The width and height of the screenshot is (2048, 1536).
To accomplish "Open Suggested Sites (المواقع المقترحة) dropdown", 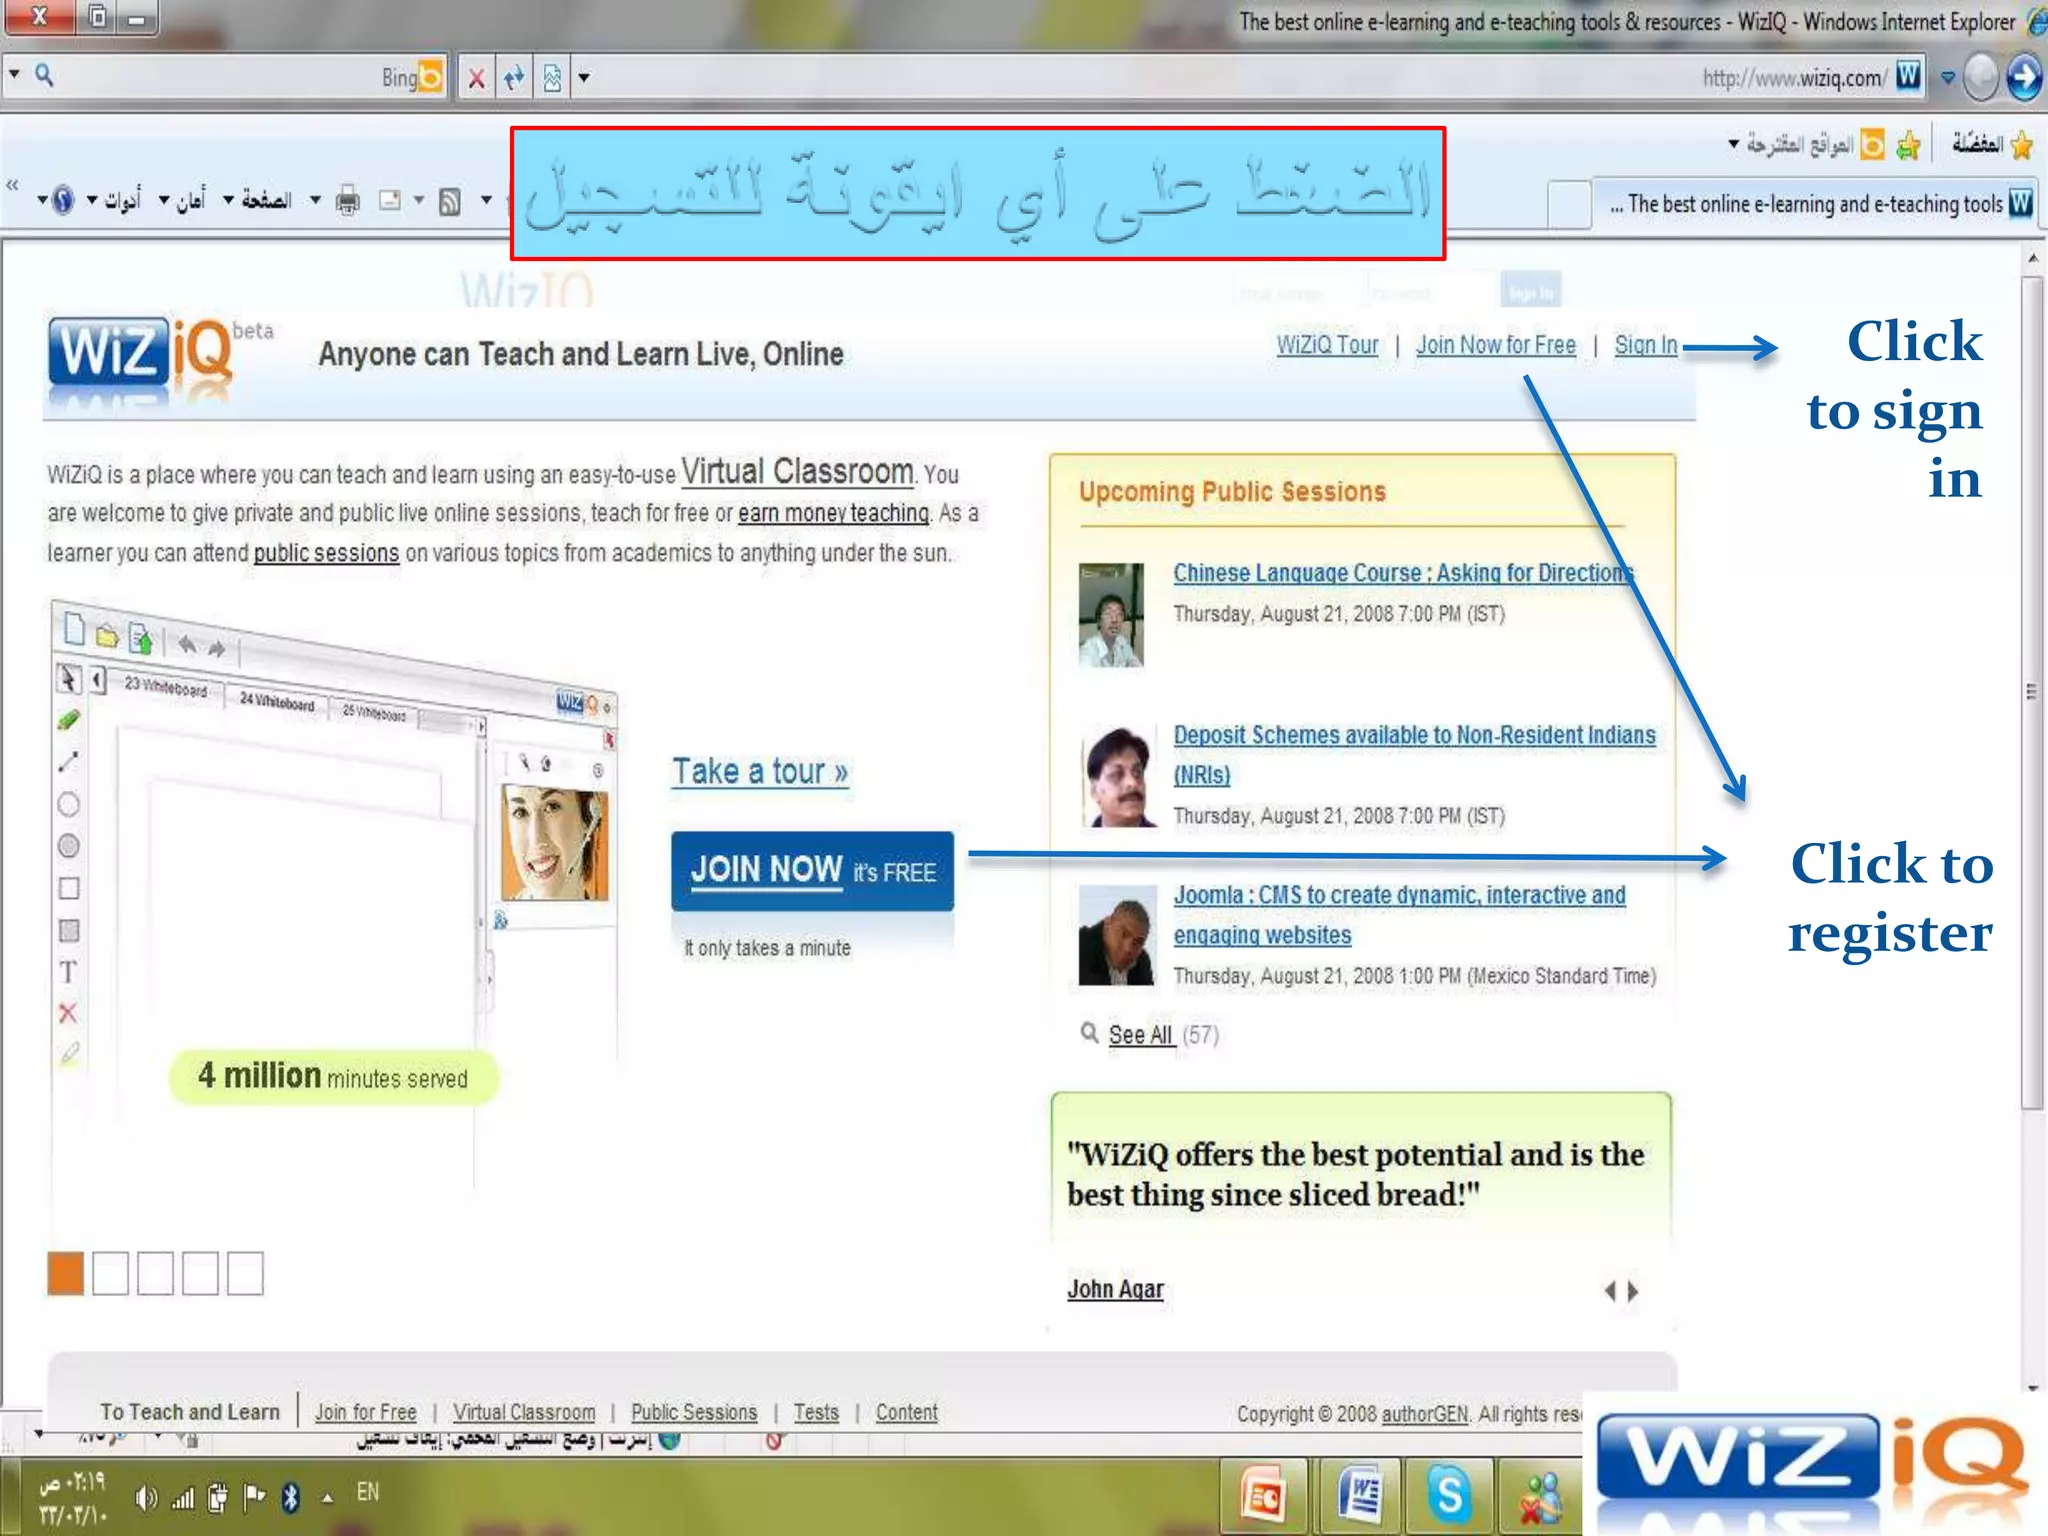I will point(1806,146).
